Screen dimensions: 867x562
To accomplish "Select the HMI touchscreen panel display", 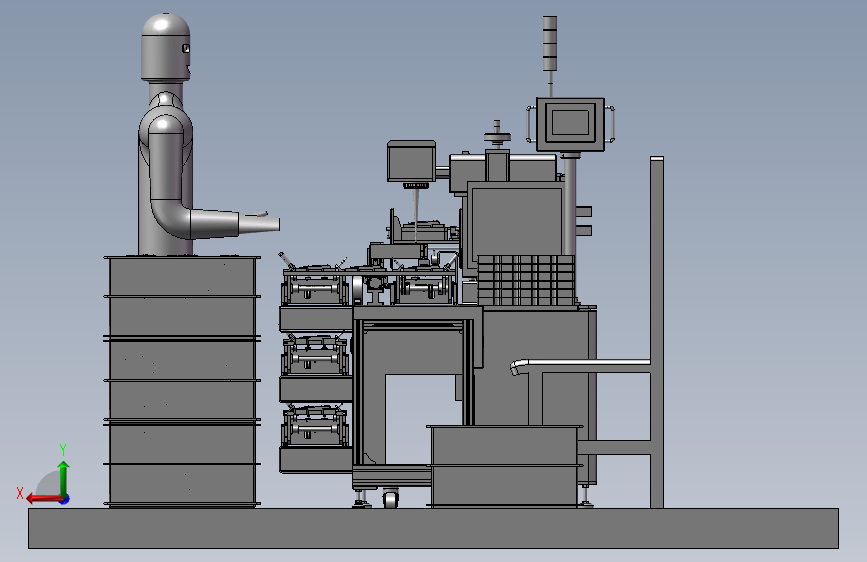I will [570, 124].
